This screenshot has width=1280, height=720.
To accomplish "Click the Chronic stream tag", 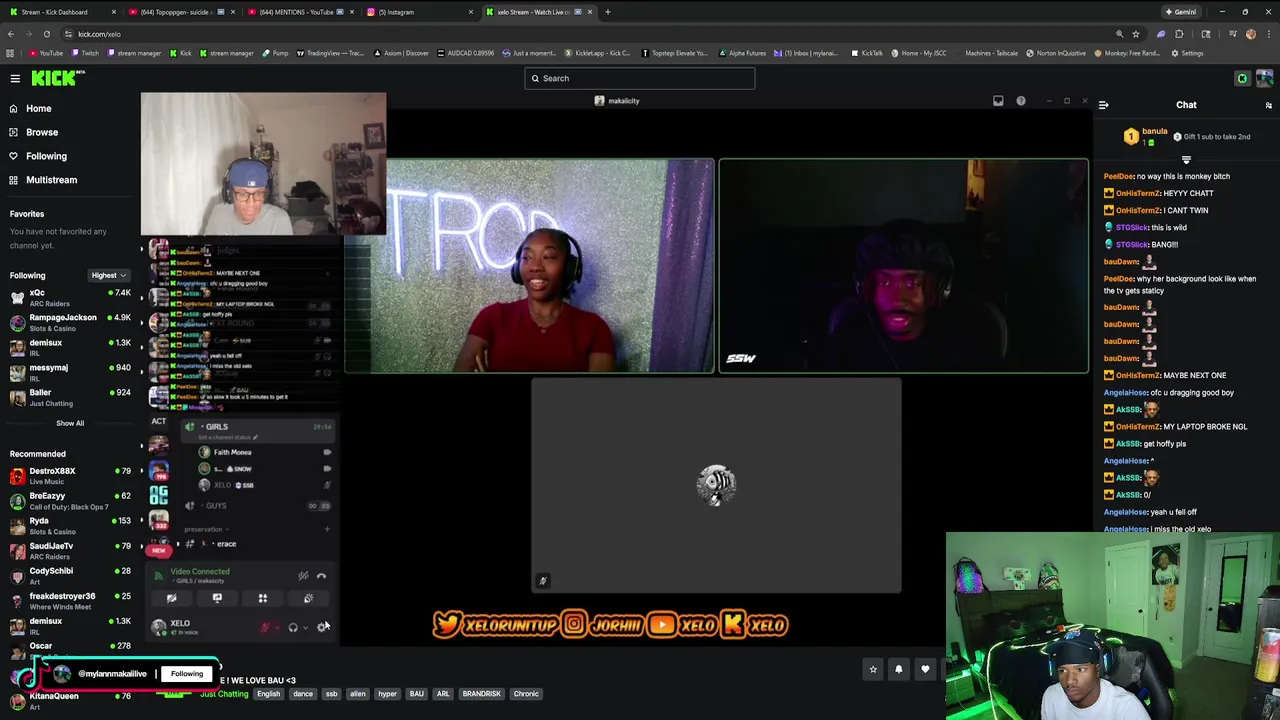I will [526, 694].
